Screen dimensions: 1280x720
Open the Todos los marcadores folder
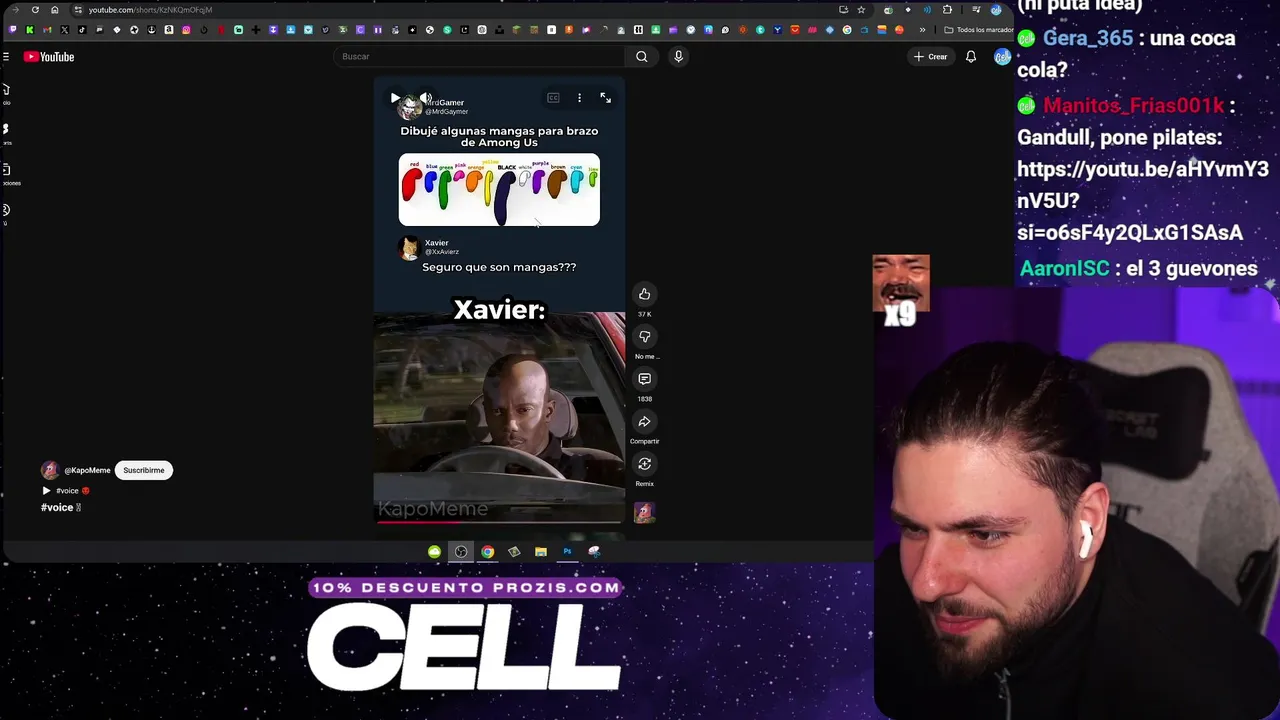point(980,30)
